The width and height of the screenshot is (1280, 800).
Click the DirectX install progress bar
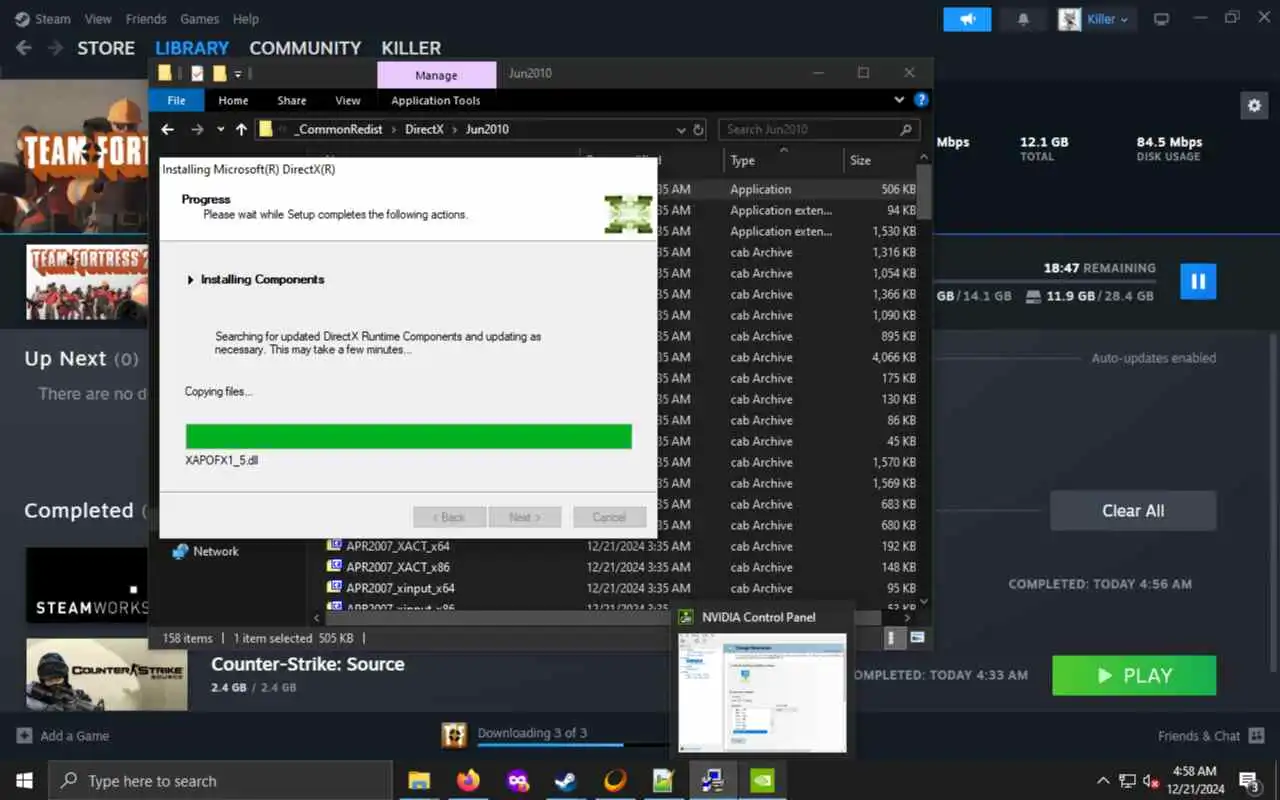[409, 436]
